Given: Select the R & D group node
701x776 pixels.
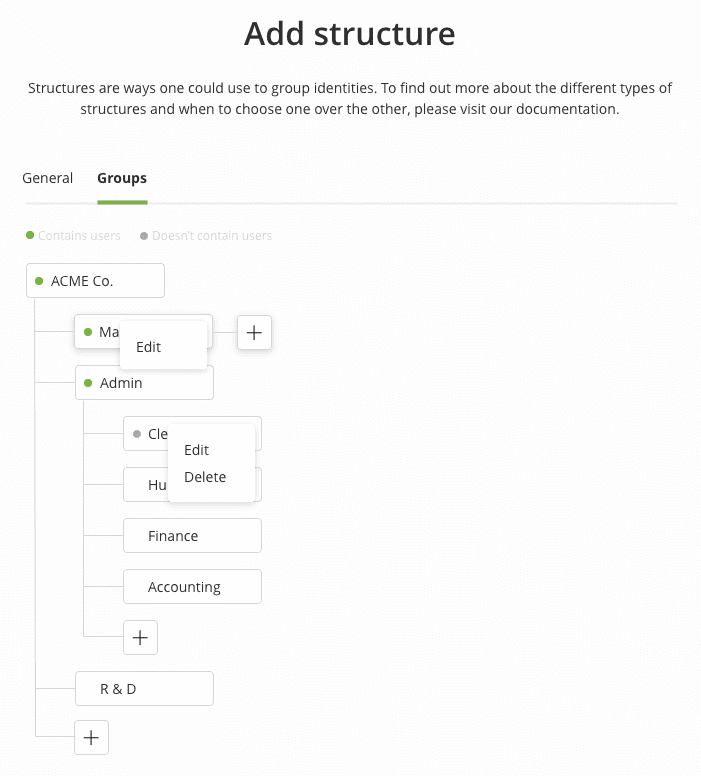Looking at the screenshot, I should coord(144,689).
